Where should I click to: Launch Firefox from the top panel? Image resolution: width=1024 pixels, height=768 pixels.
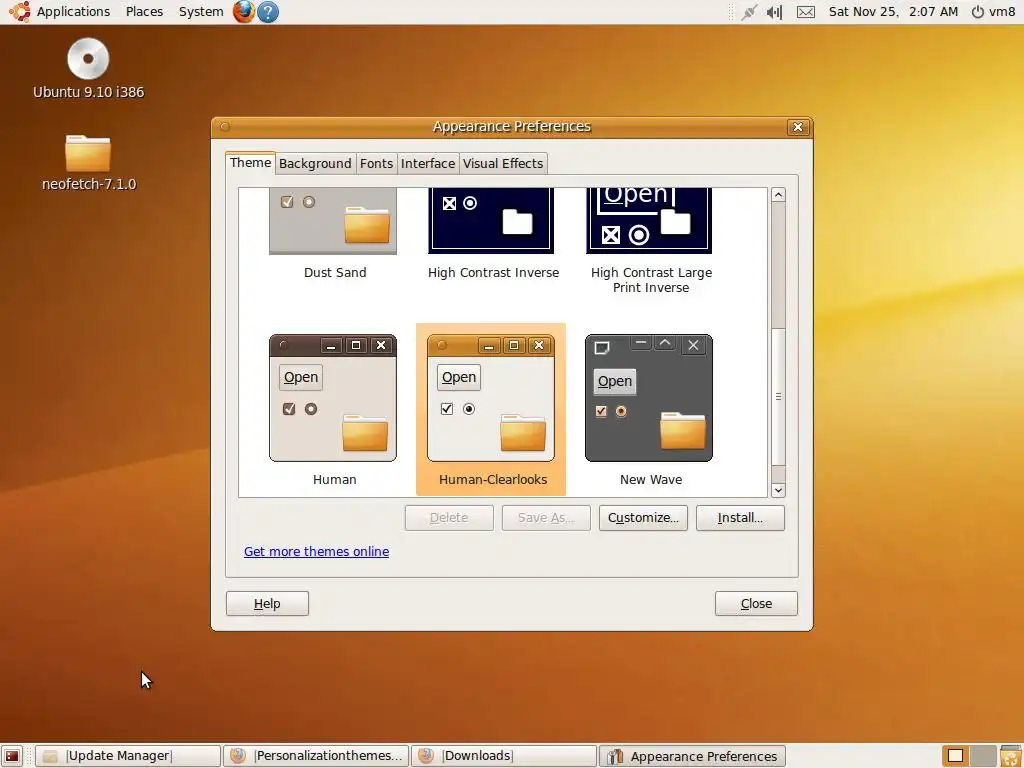point(244,11)
